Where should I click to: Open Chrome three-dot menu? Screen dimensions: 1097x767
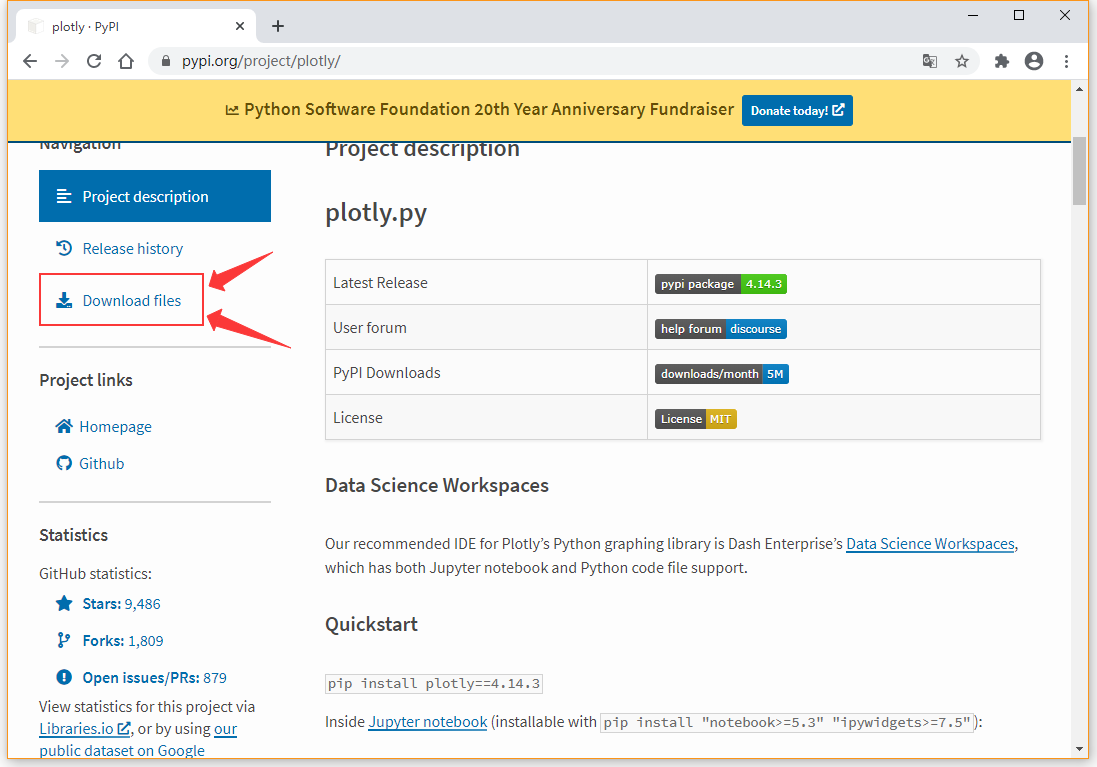pos(1067,61)
